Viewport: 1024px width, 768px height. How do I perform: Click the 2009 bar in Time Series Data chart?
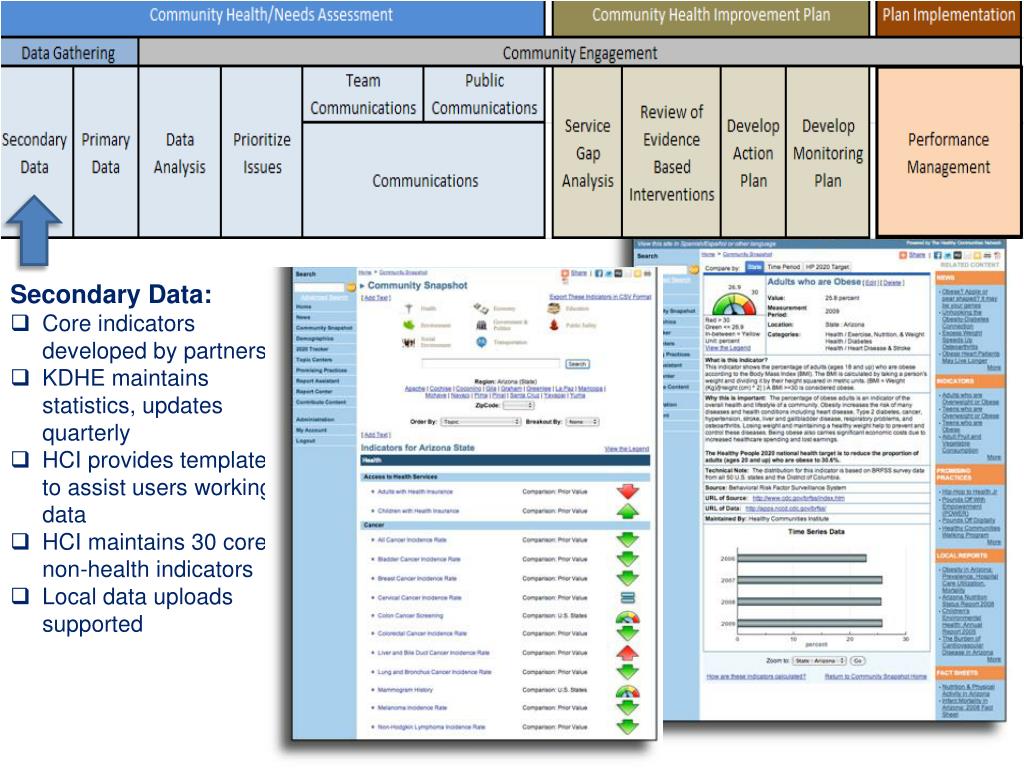tap(810, 624)
